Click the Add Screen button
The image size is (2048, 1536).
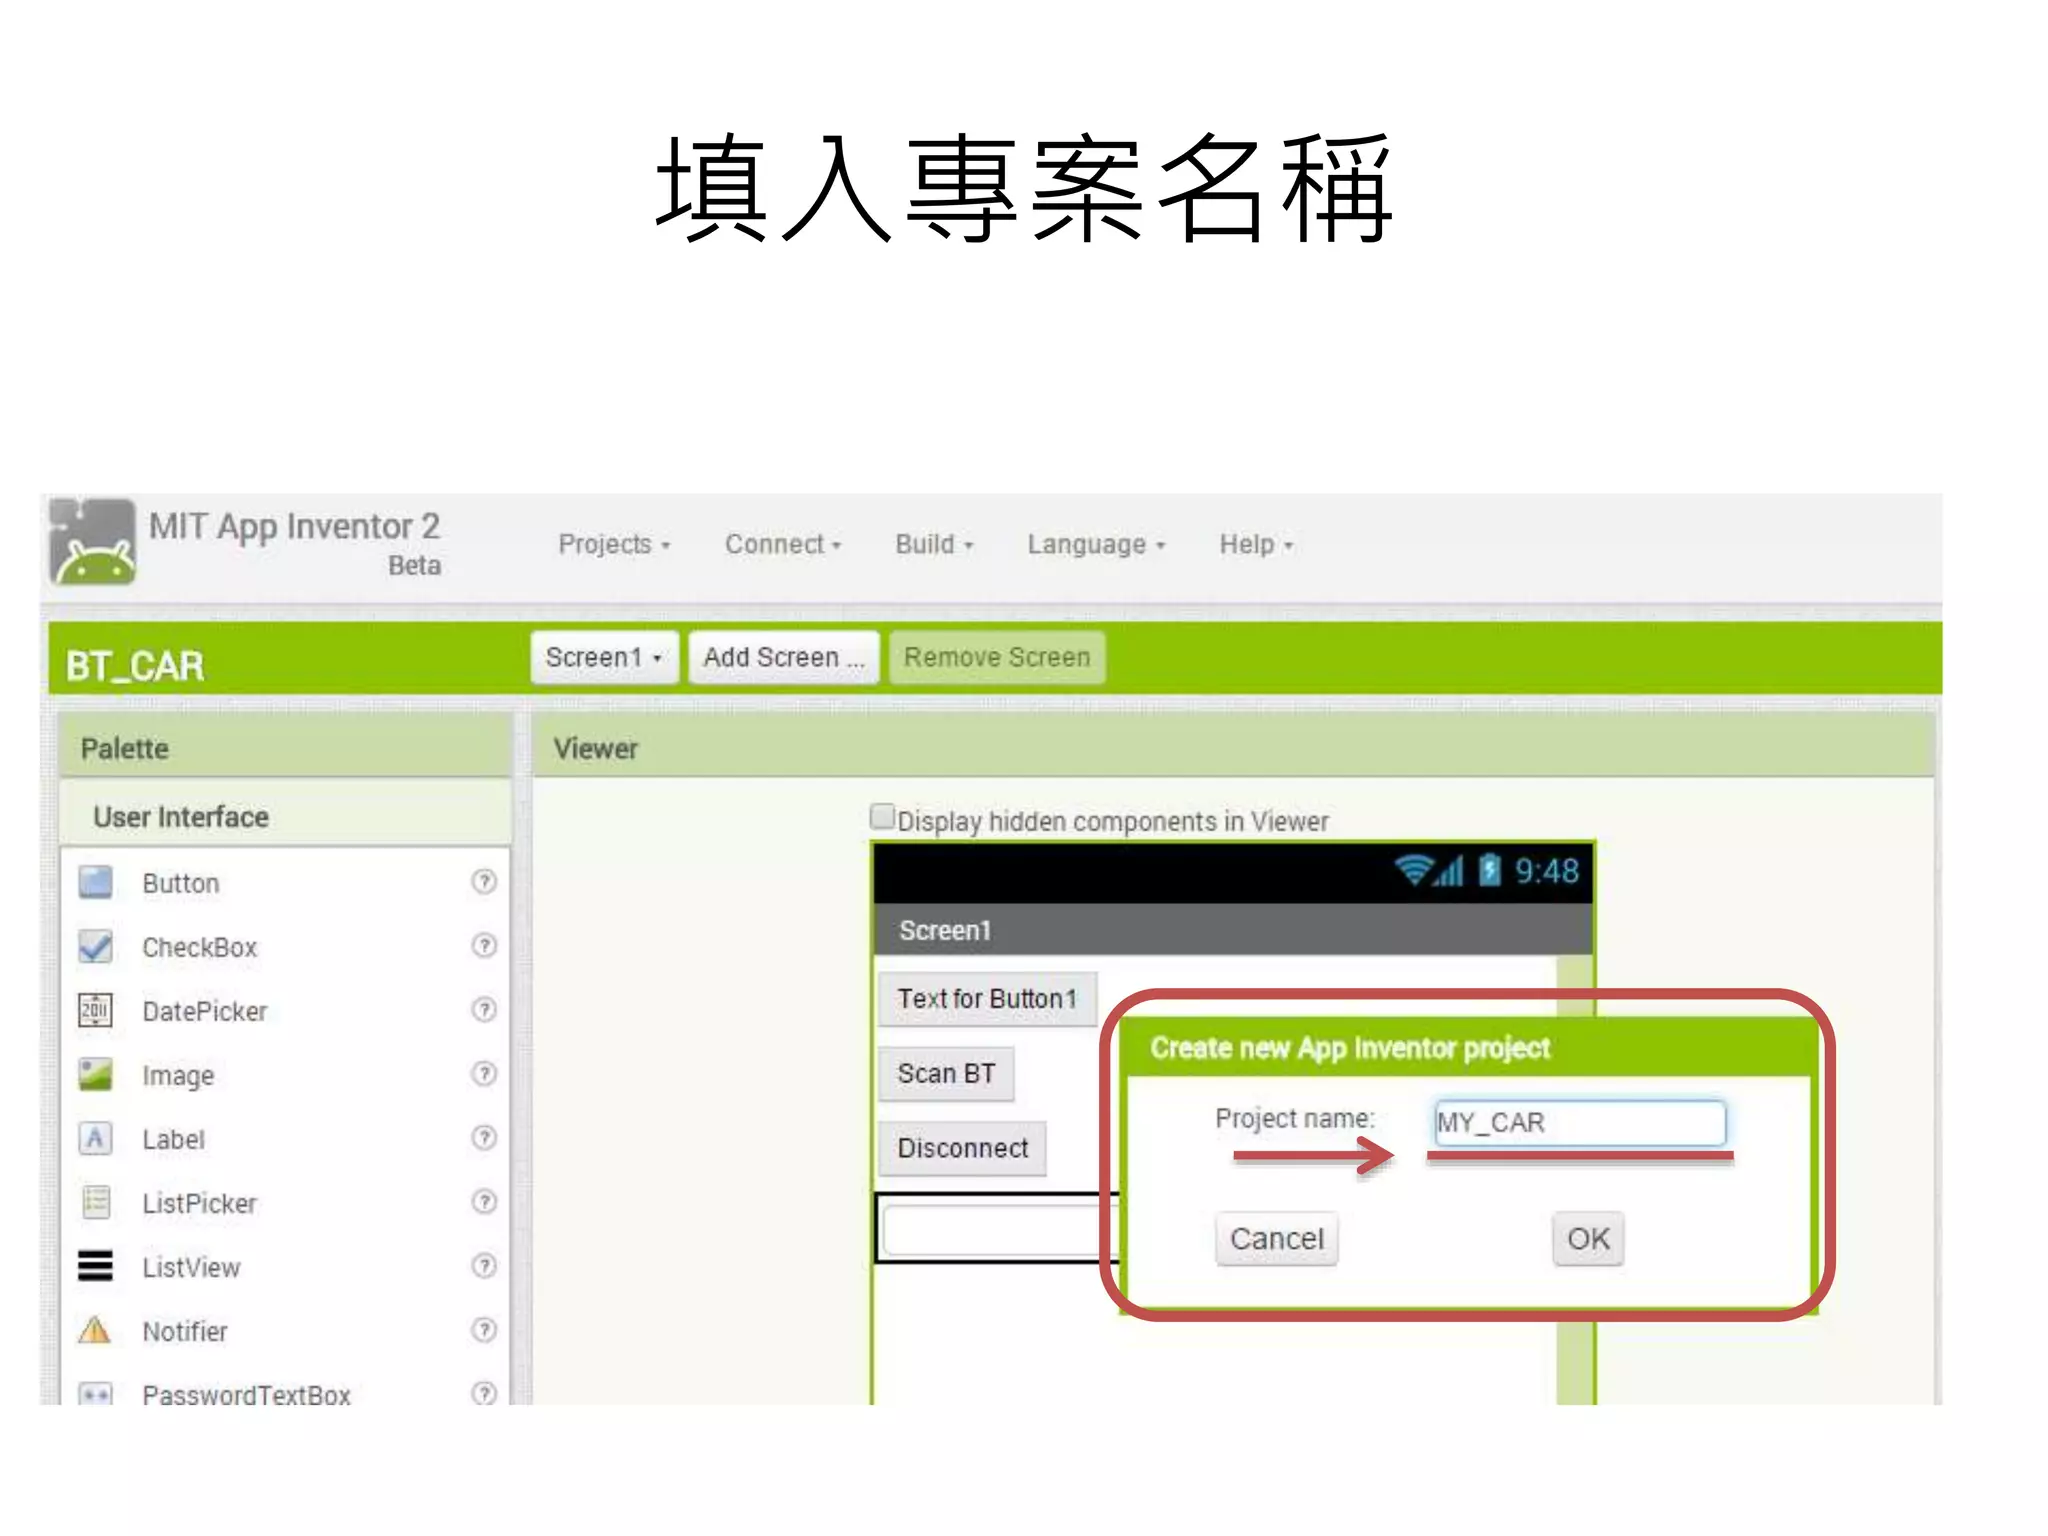(784, 657)
